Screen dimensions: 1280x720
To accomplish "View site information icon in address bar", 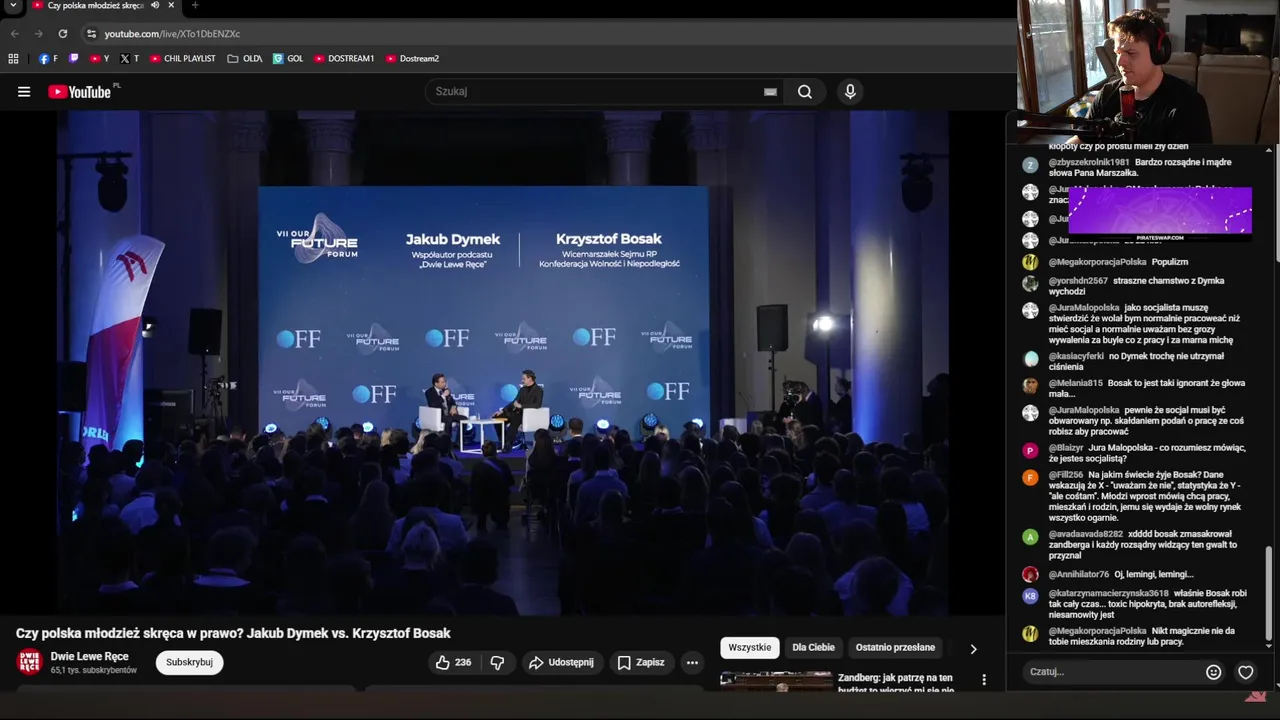I will tap(91, 33).
